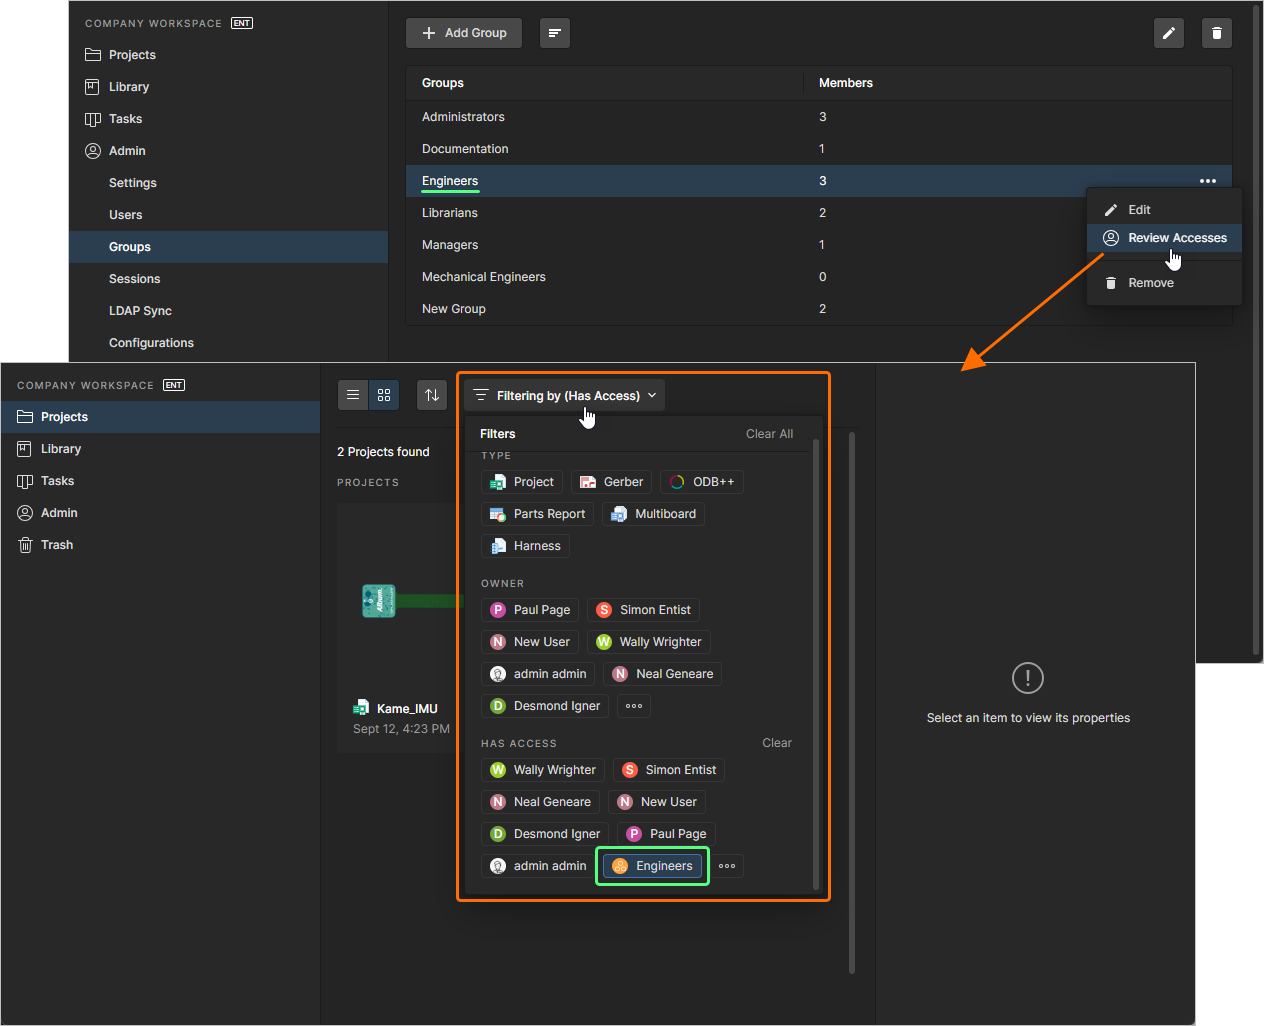Toggle the Project type filter
1264x1026 pixels.
click(x=522, y=482)
